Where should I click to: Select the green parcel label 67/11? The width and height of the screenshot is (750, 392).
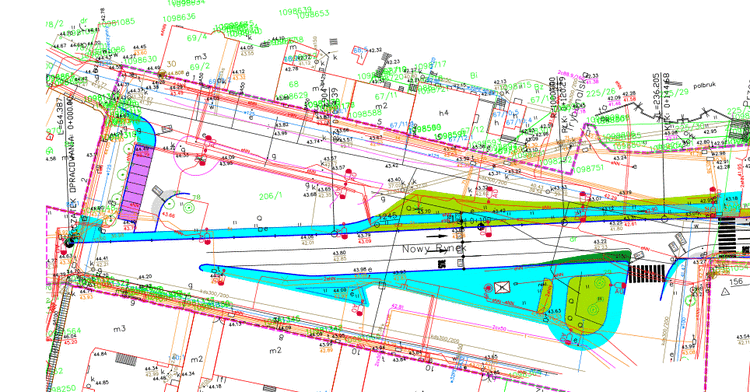[x=386, y=96]
